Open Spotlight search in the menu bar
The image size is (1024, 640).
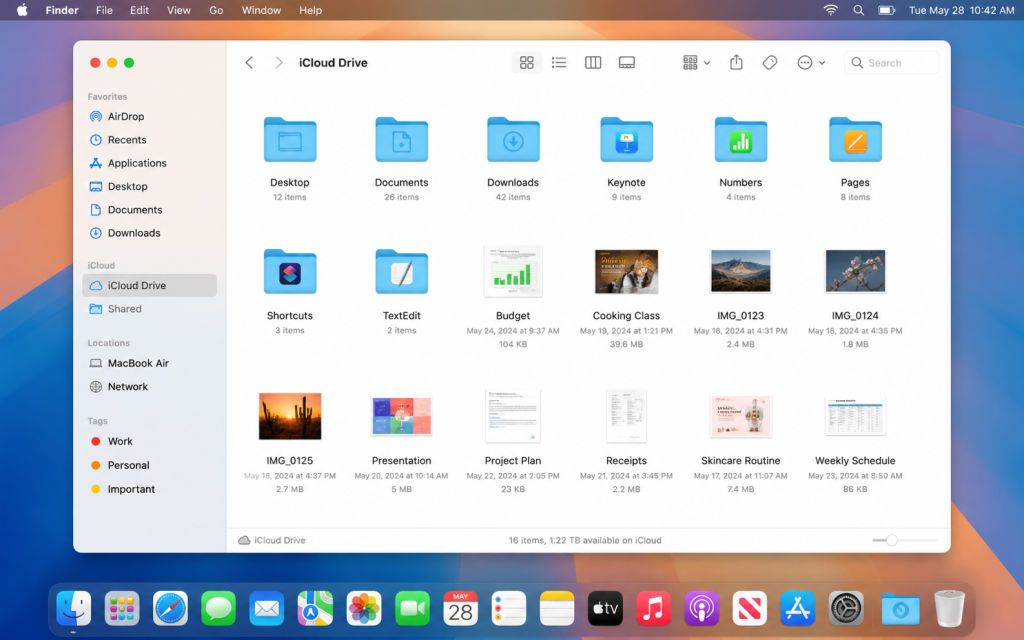coord(858,10)
